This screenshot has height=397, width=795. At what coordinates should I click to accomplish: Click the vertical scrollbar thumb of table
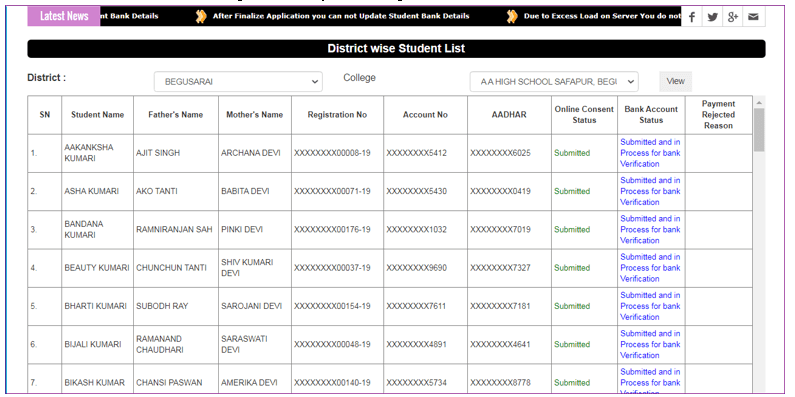tap(759, 130)
